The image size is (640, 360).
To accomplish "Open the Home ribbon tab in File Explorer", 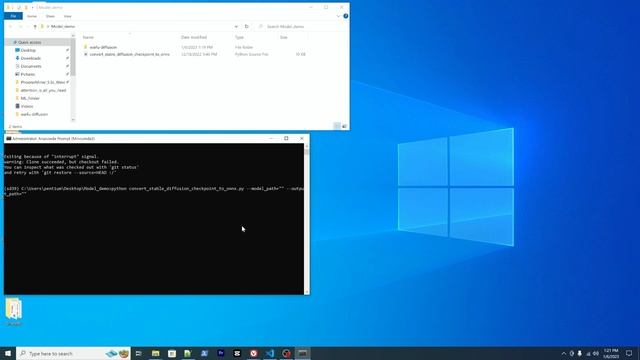I will (32, 16).
